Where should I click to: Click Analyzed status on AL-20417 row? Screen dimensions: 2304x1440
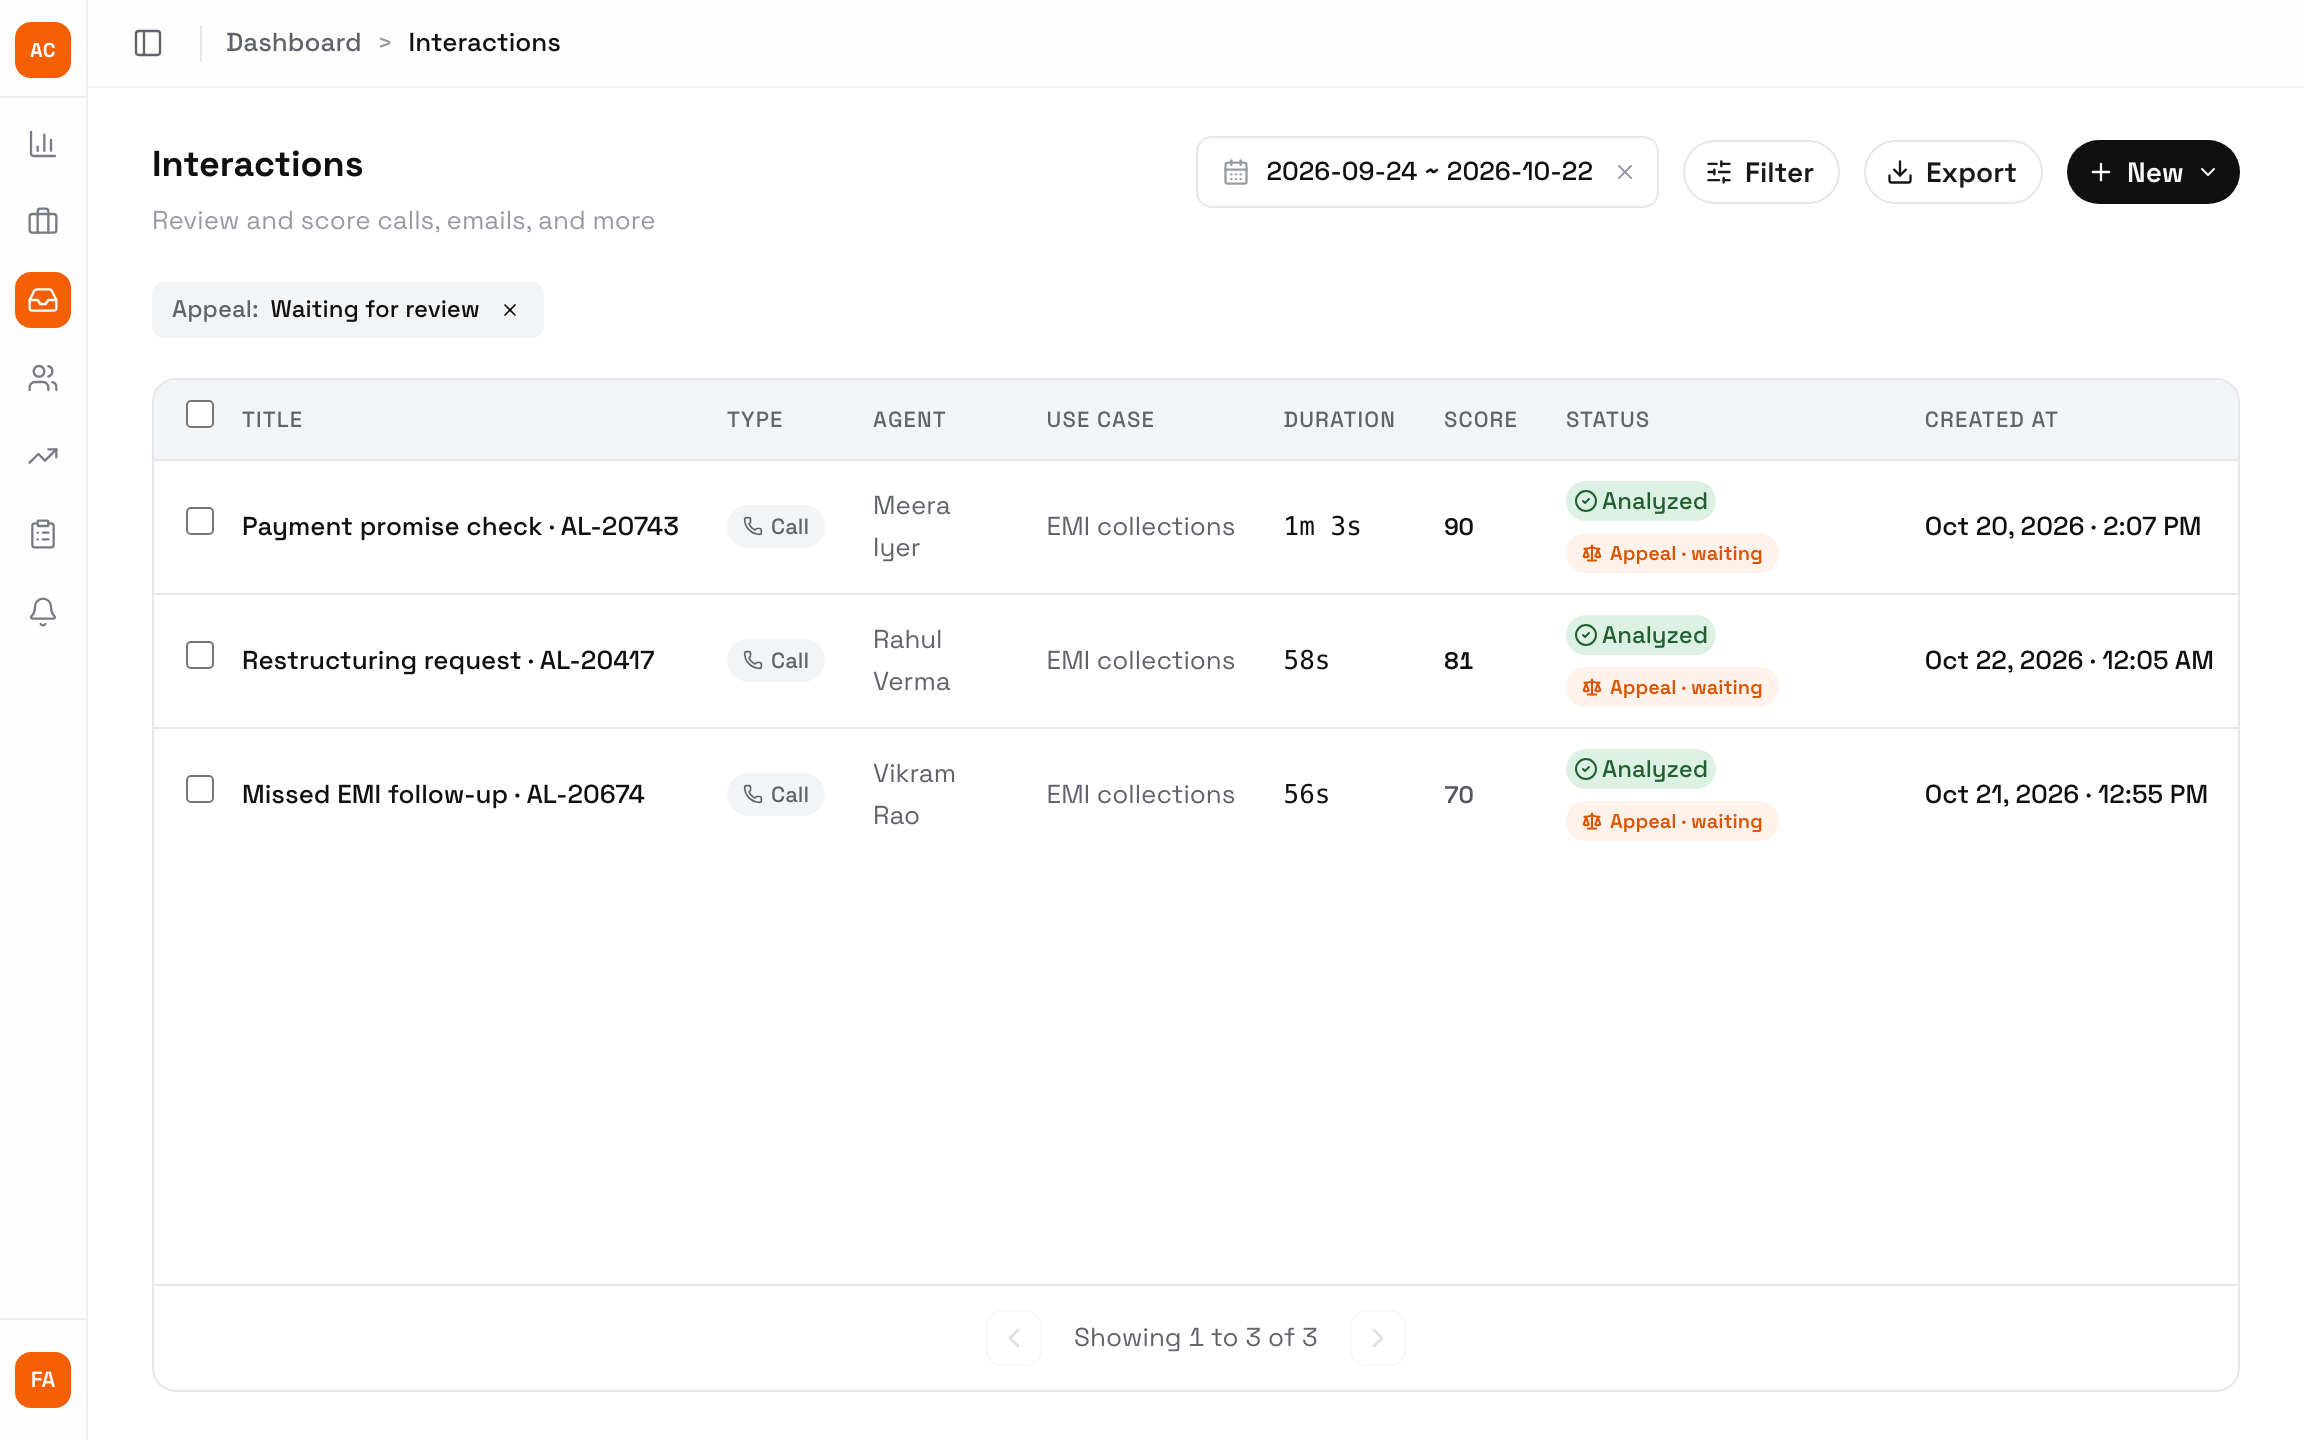point(1641,635)
